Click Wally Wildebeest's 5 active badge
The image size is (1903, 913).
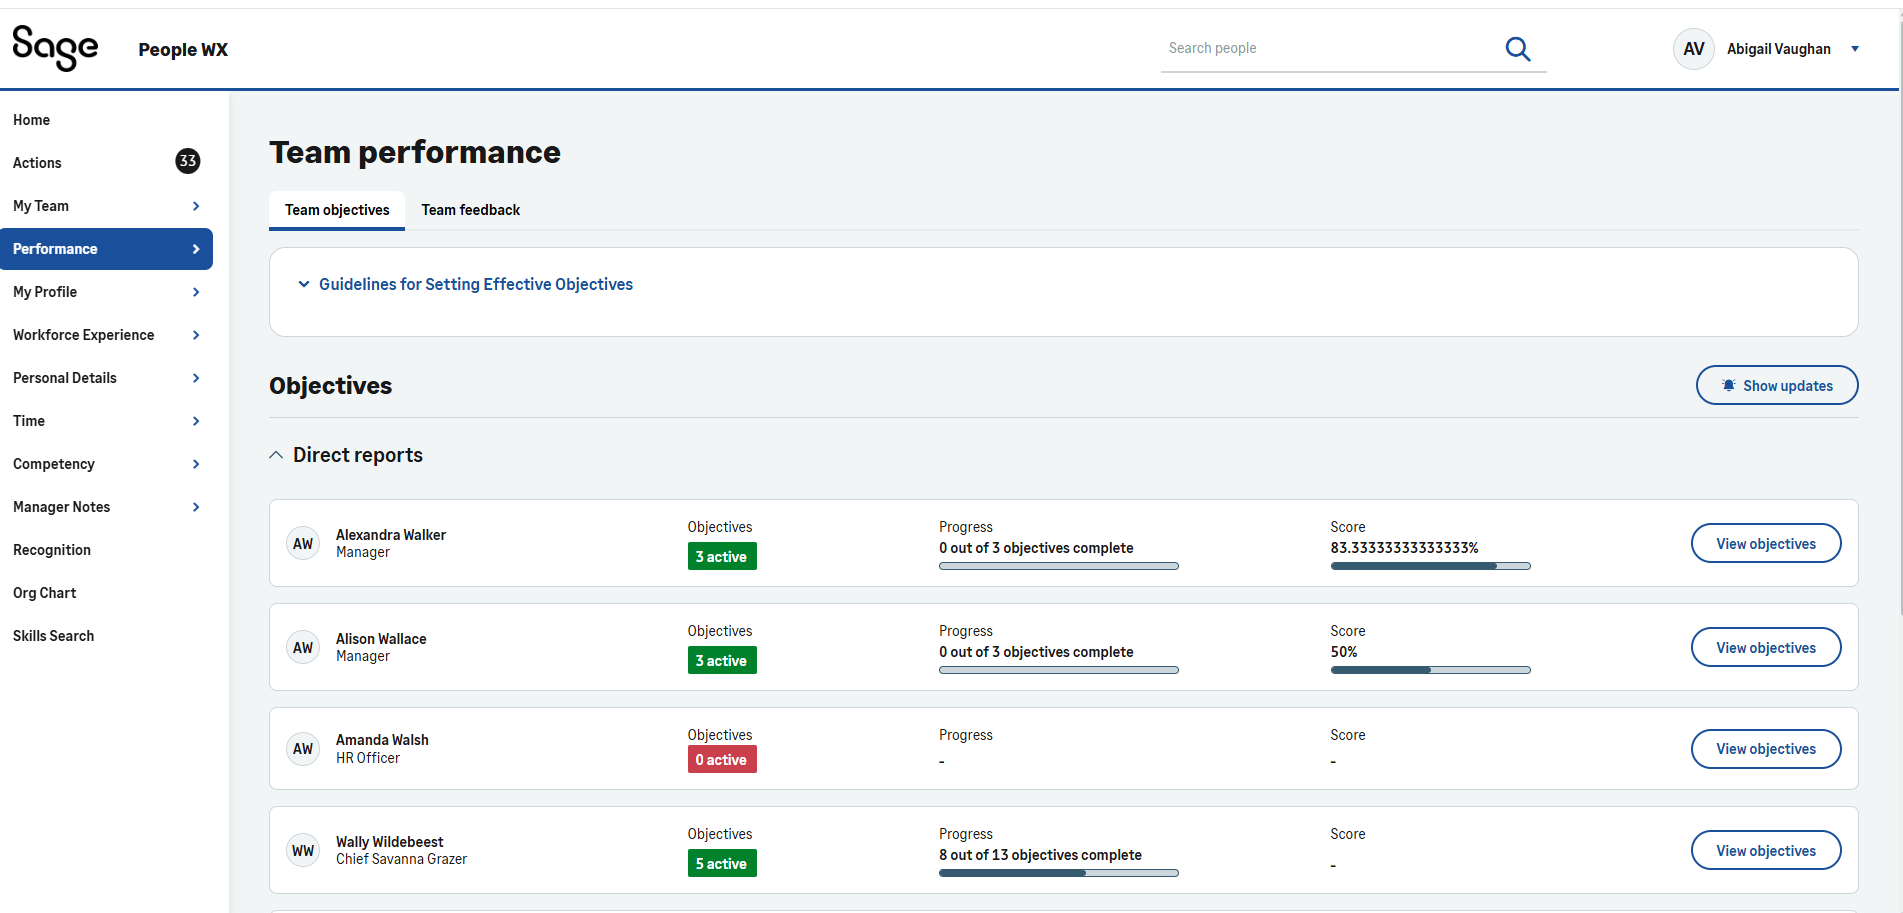(x=721, y=864)
